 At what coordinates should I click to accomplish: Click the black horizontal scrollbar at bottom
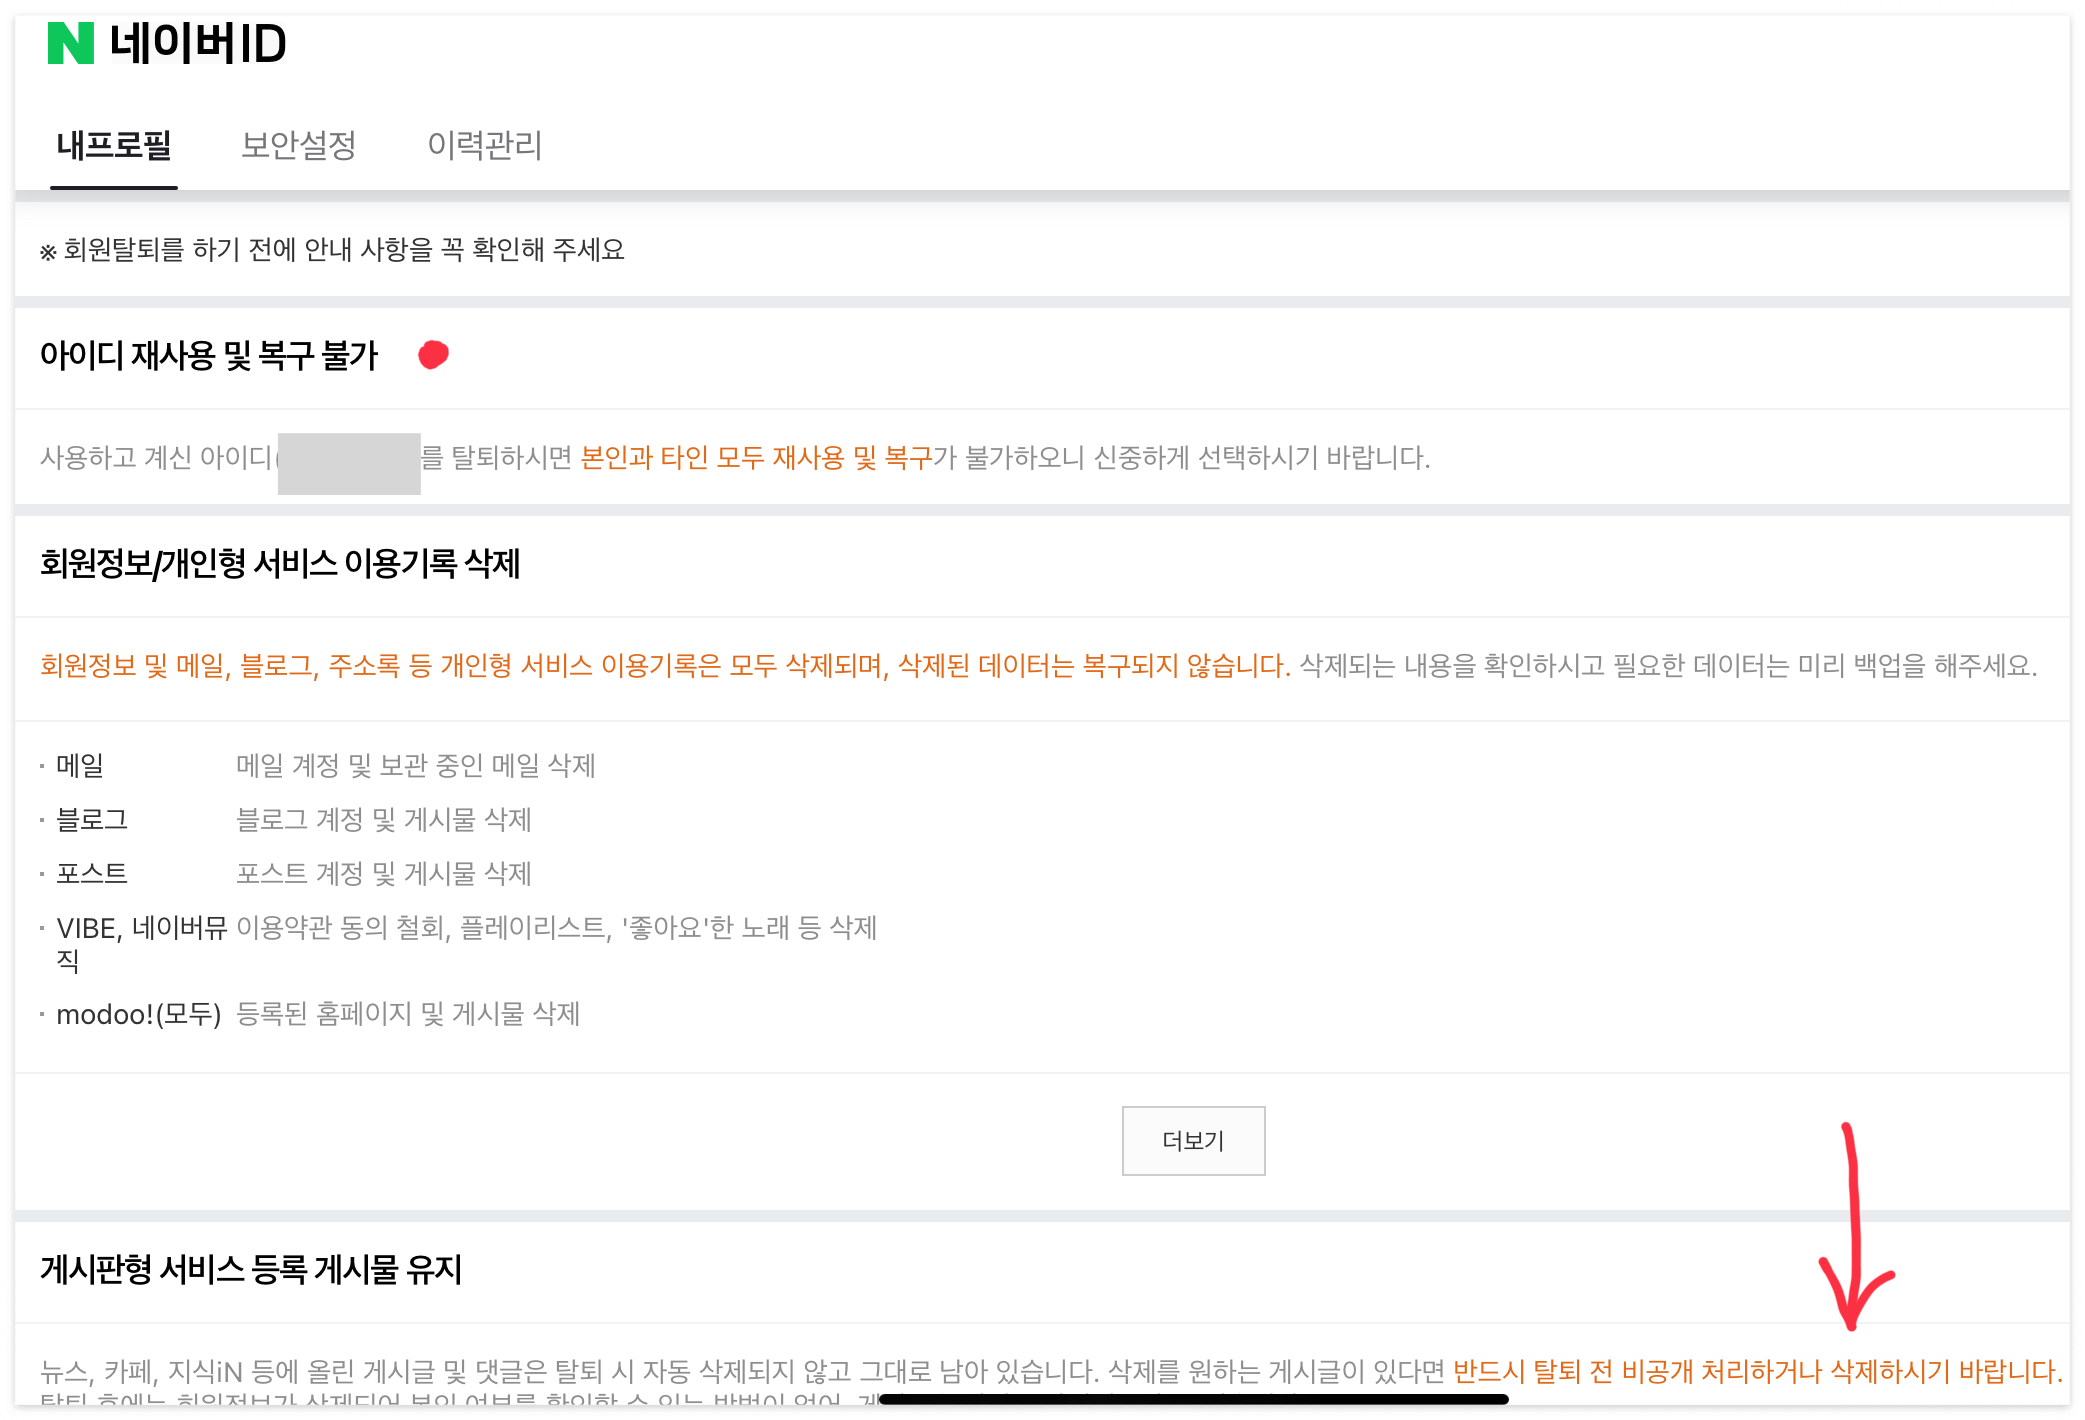point(1193,1400)
